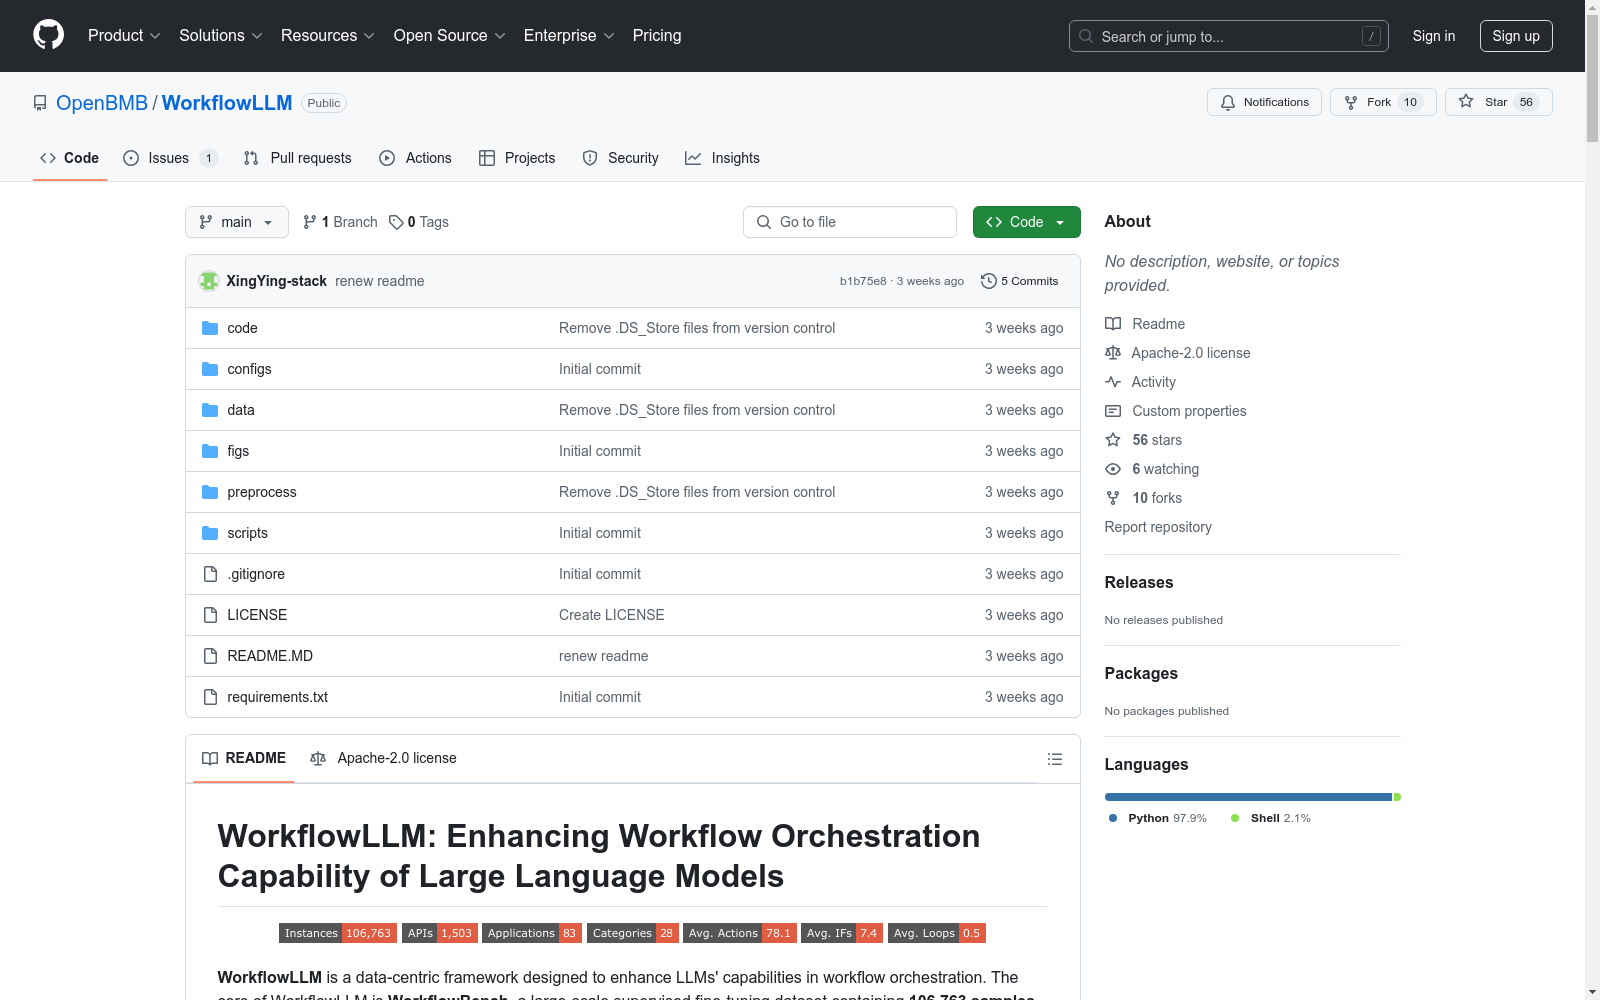
Task: Open the main branch selector dropdown
Action: (237, 222)
